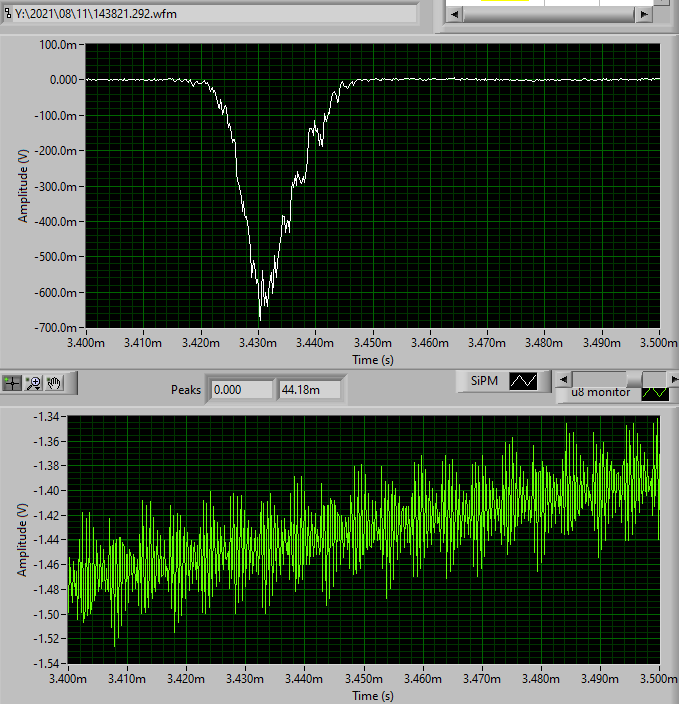The width and height of the screenshot is (679, 704).
Task: Click the Peaks field showing 44.18m
Action: (309, 389)
